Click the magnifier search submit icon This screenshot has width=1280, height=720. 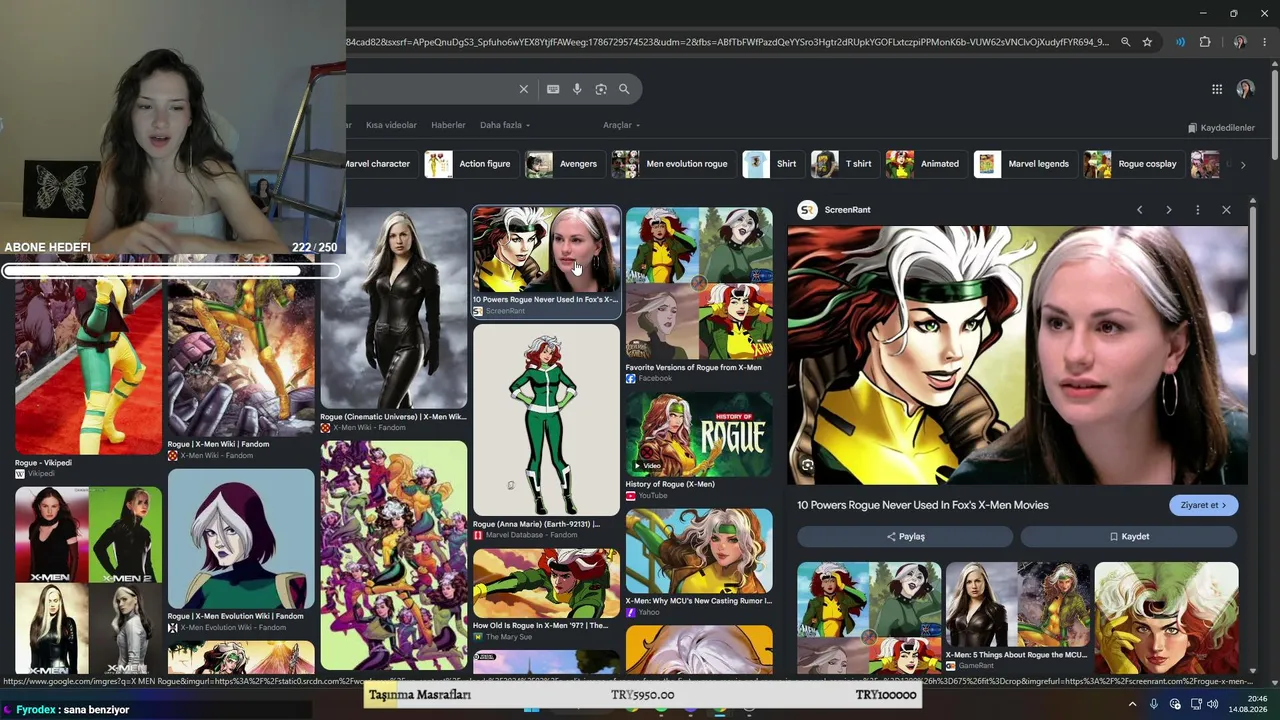point(624,89)
